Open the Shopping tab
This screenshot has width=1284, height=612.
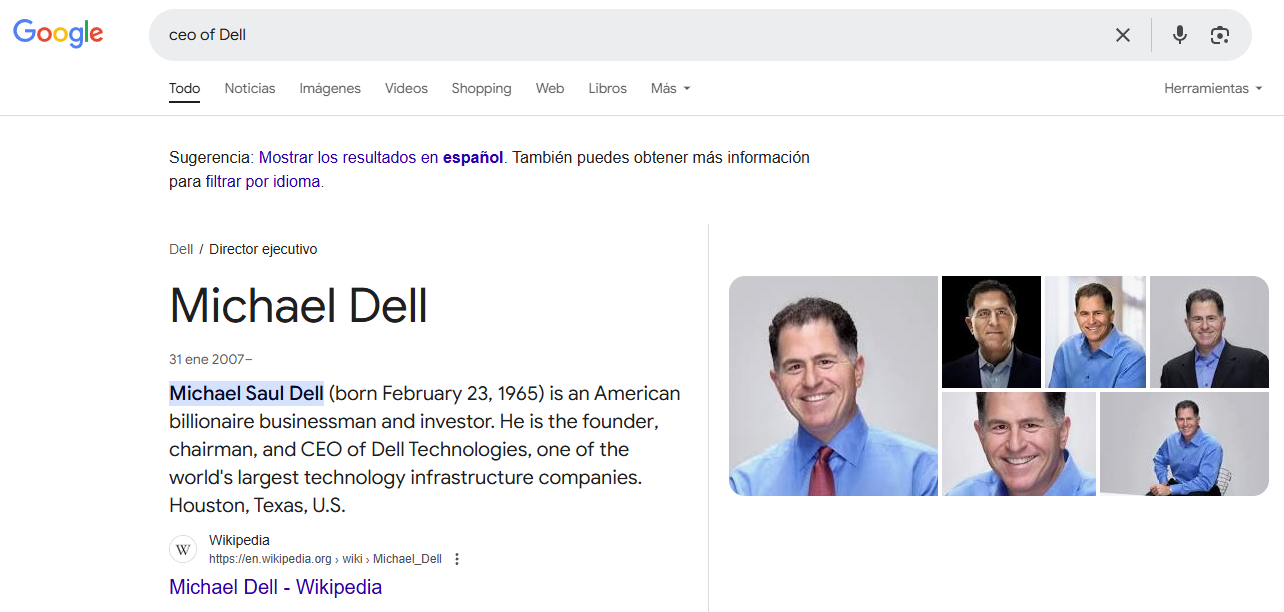[481, 88]
